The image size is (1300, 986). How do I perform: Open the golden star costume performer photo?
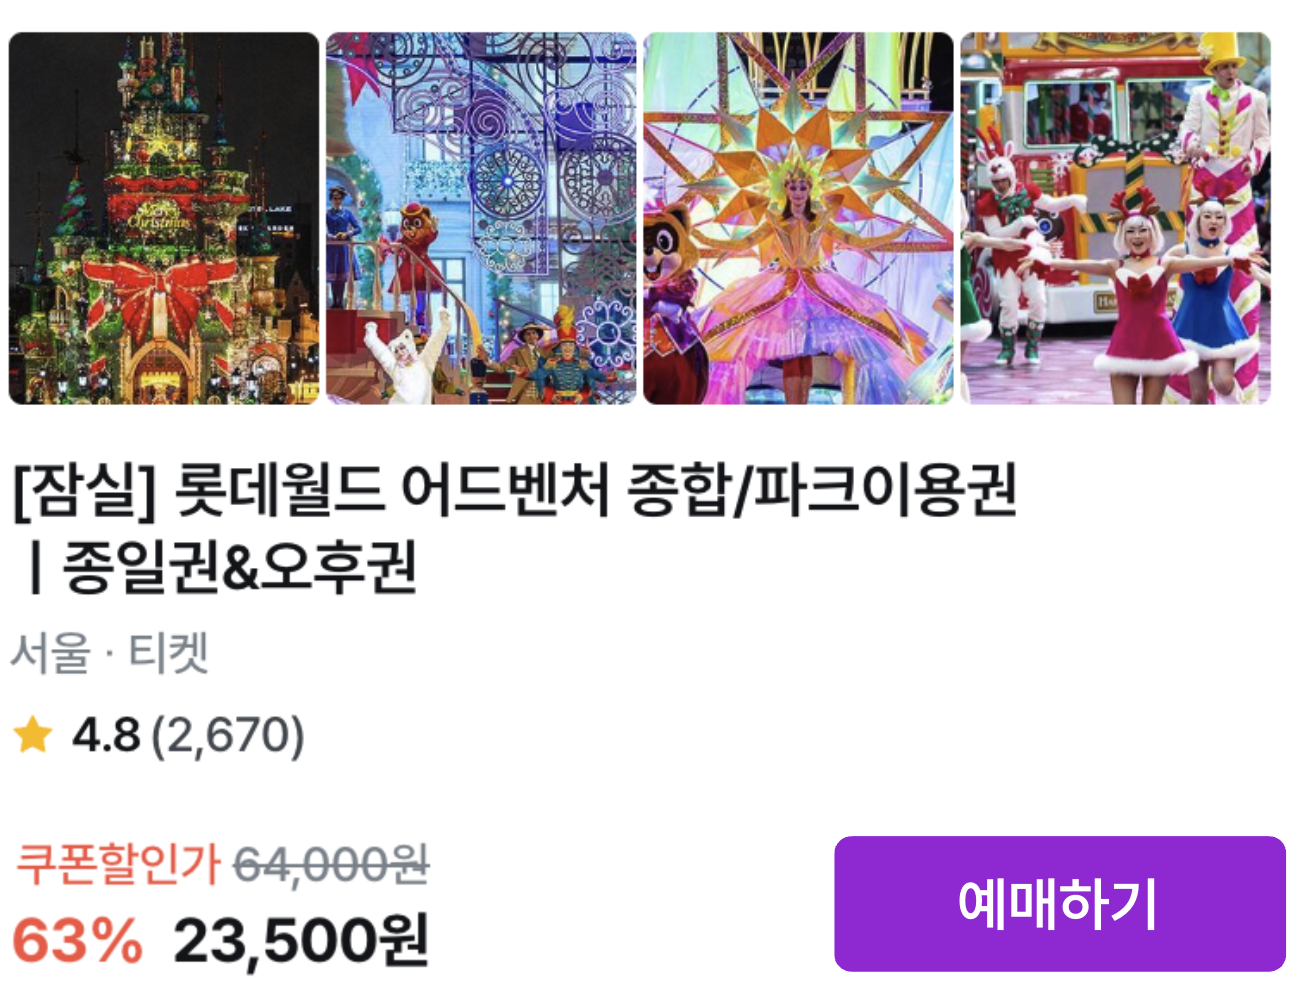(798, 218)
